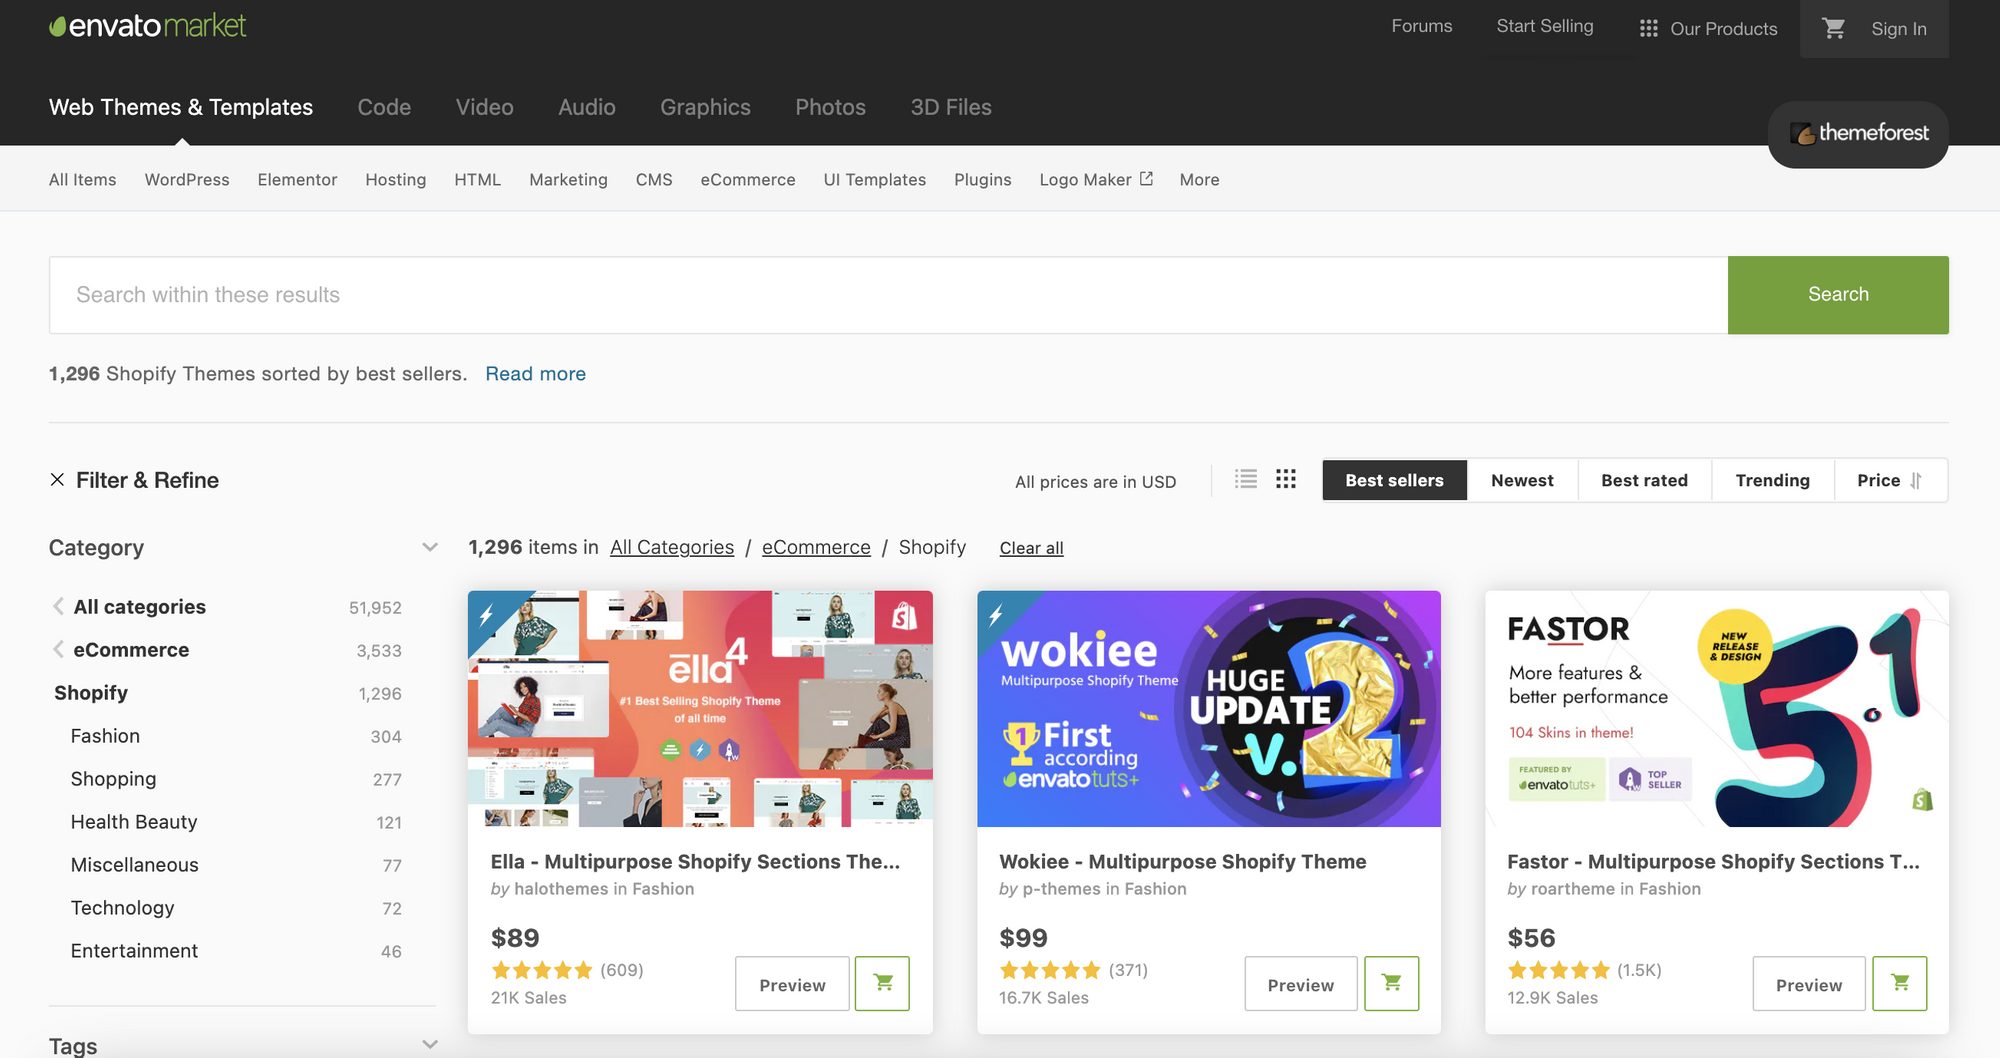The width and height of the screenshot is (2000, 1058).
Task: Select the Health Beauty subcategory
Action: [x=134, y=822]
